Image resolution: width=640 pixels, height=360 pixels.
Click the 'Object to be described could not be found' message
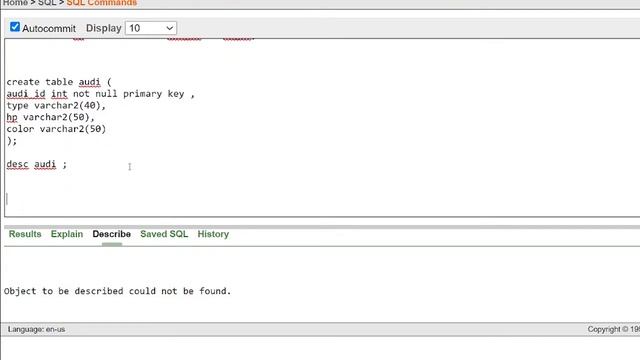point(118,291)
